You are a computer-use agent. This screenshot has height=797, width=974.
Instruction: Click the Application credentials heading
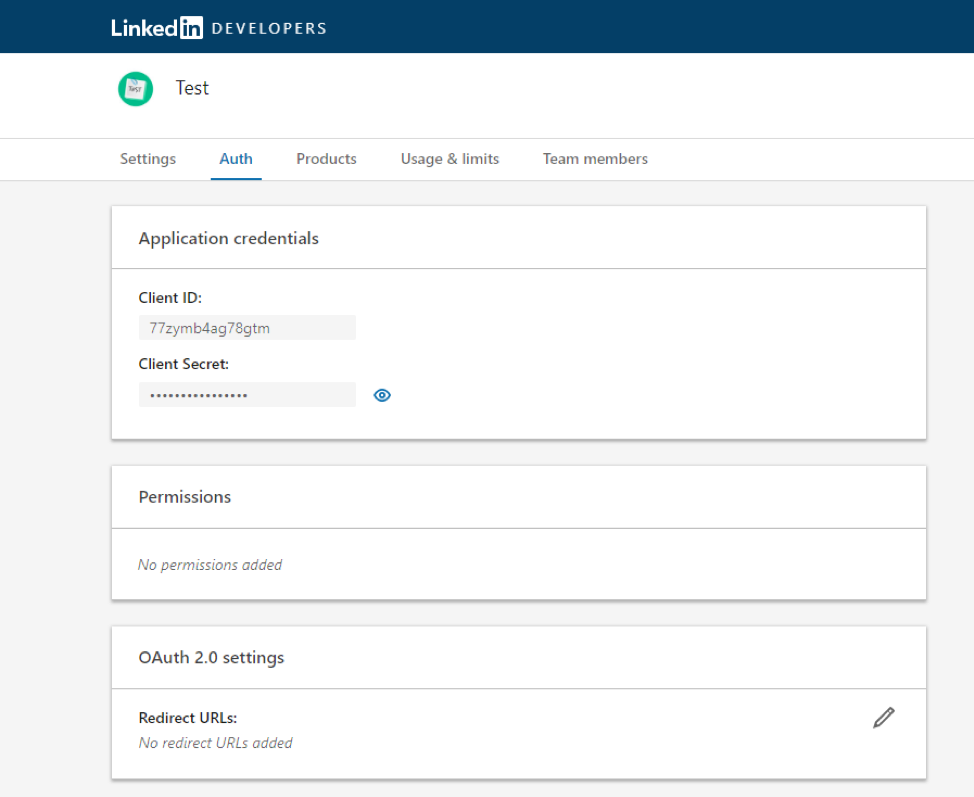click(229, 239)
